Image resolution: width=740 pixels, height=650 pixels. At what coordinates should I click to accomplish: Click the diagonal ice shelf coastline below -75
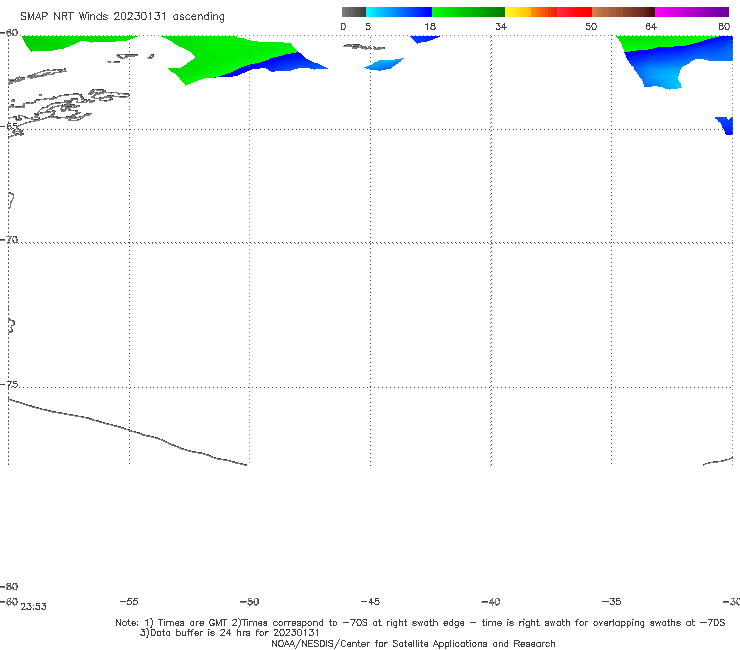(127, 431)
